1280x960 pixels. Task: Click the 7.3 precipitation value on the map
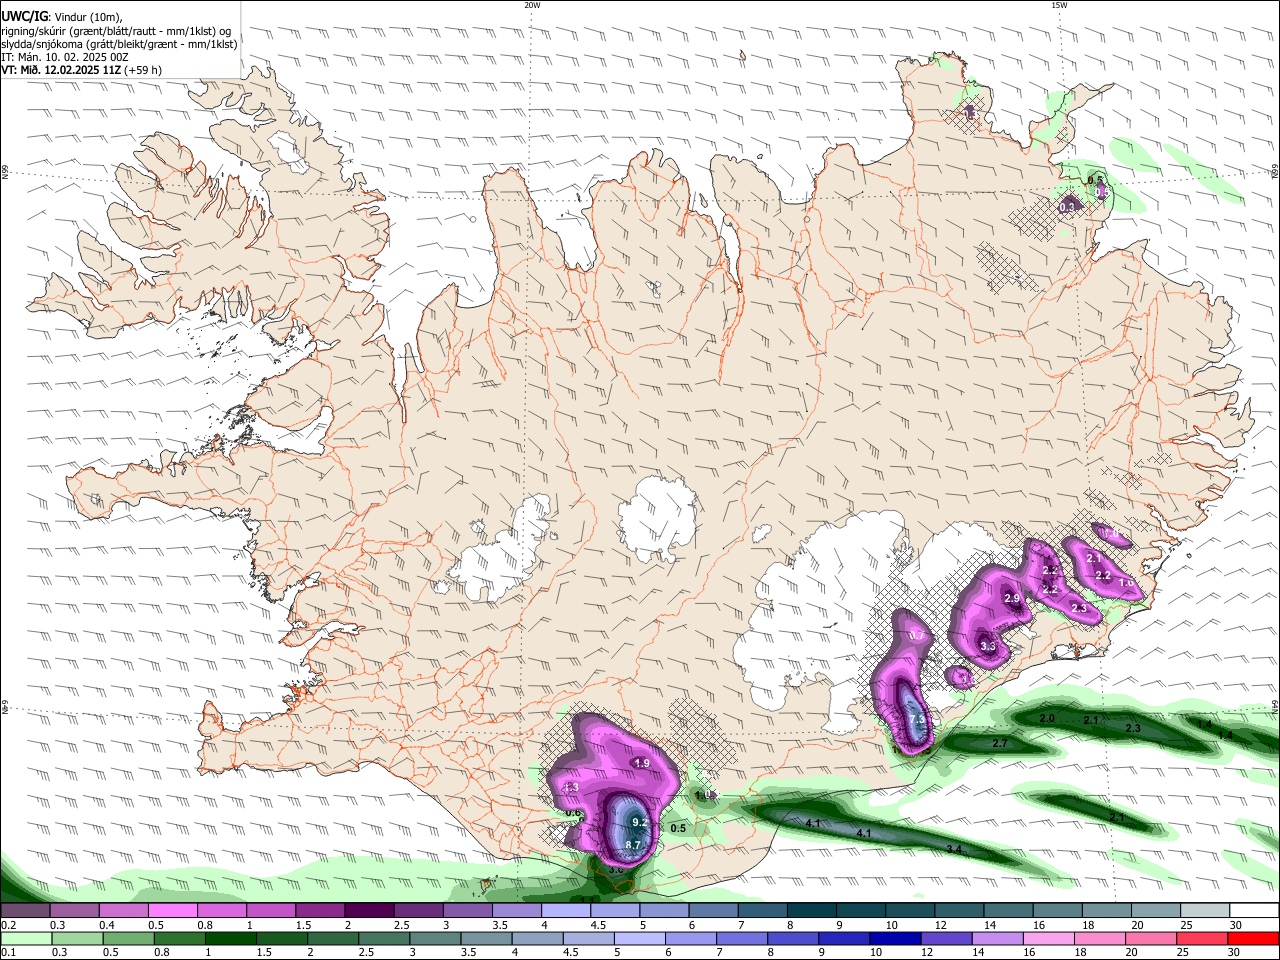(x=918, y=720)
